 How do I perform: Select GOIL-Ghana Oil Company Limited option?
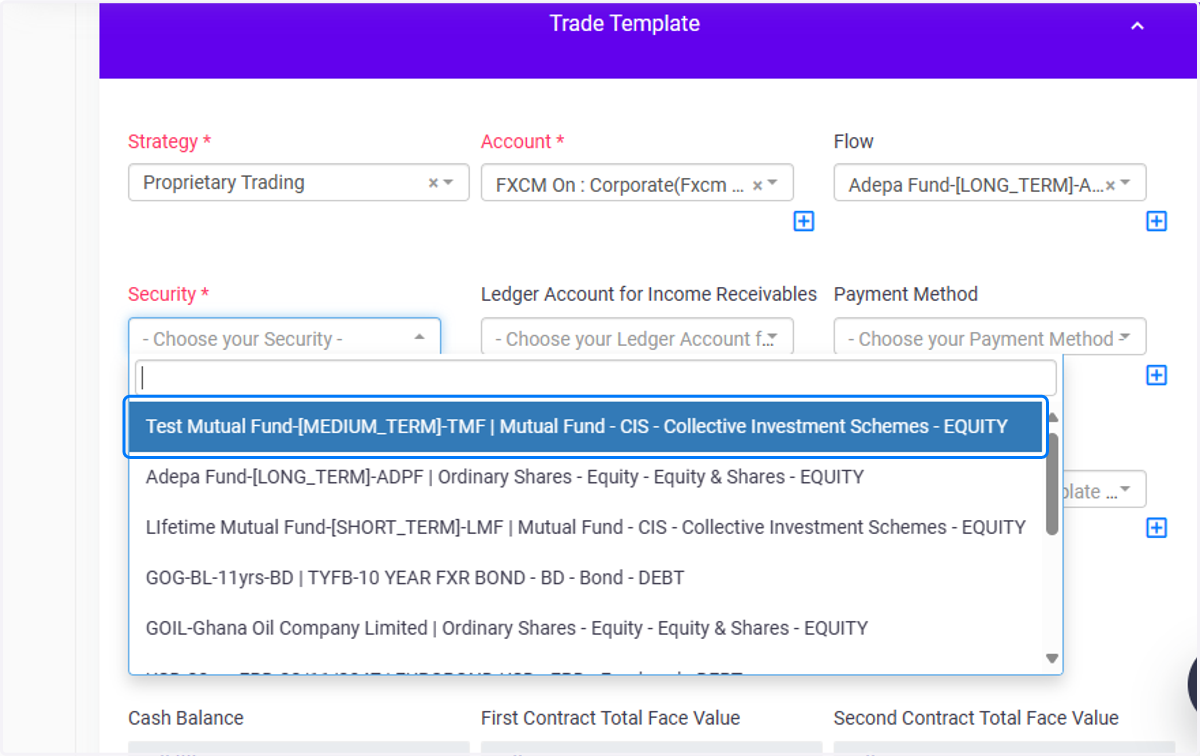[x=585, y=628]
